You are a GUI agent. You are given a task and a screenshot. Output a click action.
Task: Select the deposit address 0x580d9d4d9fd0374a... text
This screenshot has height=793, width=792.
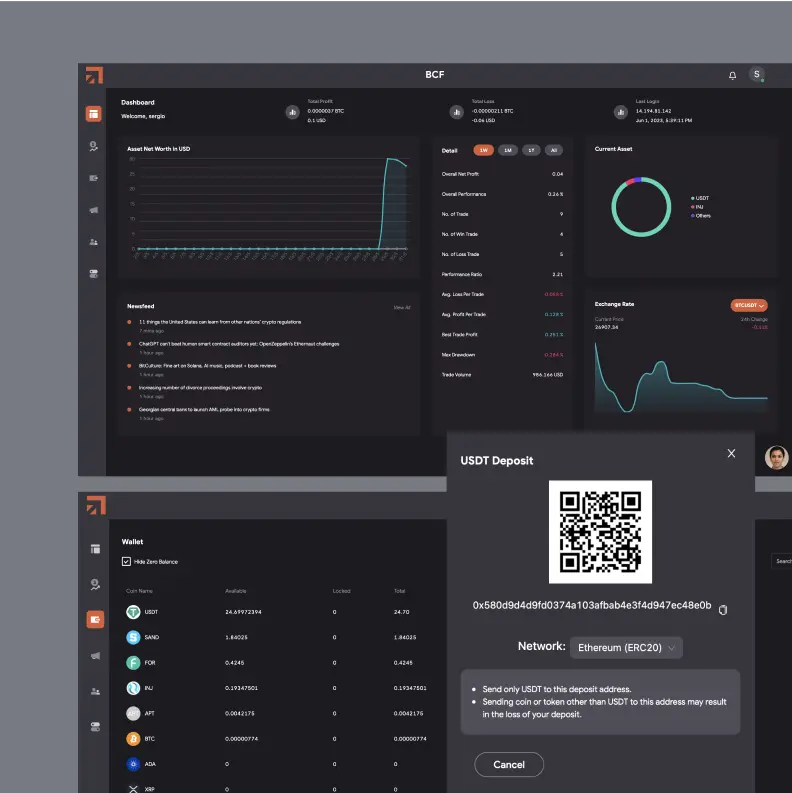point(592,605)
